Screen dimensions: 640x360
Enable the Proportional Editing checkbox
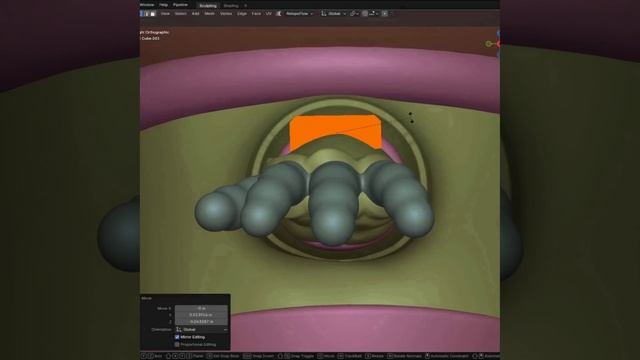pyautogui.click(x=177, y=344)
